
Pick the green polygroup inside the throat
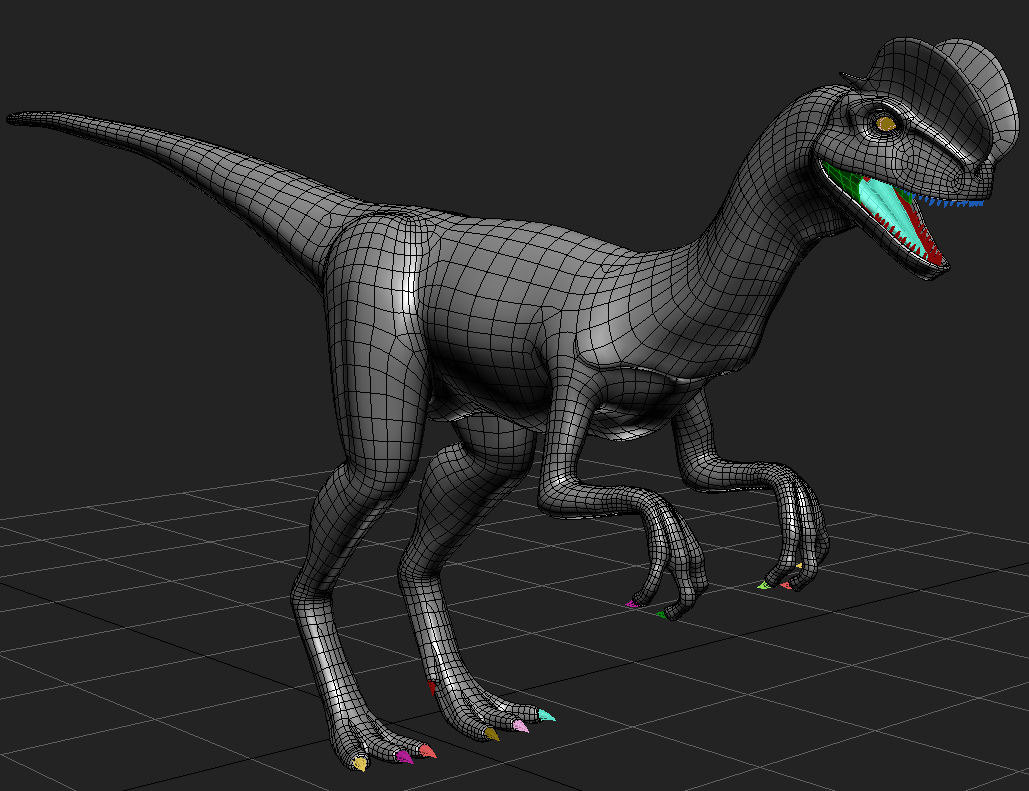coord(843,180)
